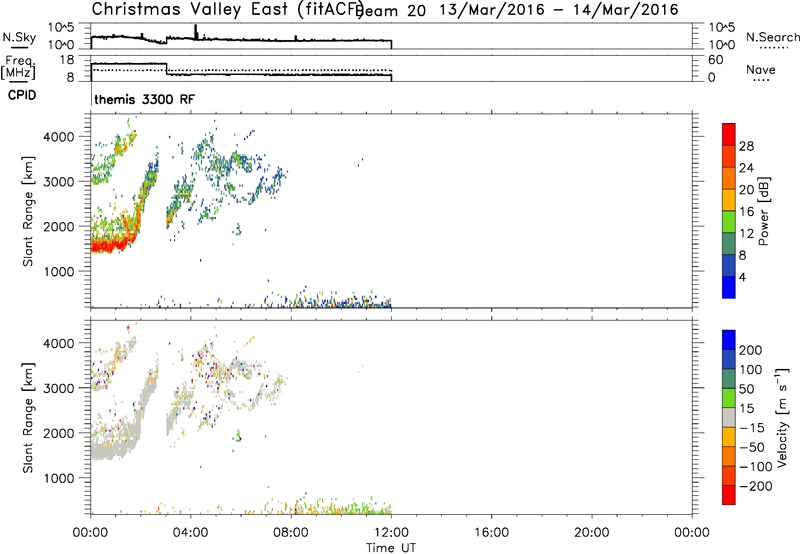Click the '28' value on Power colorbar
Image resolution: width=800 pixels, height=554 pixels.
(746, 146)
